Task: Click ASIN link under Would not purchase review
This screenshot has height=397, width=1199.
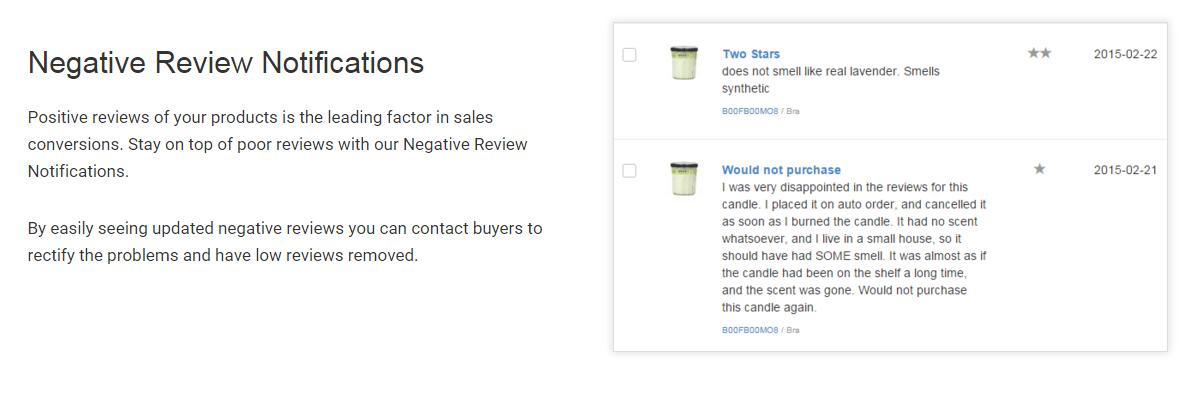Action: 749,330
